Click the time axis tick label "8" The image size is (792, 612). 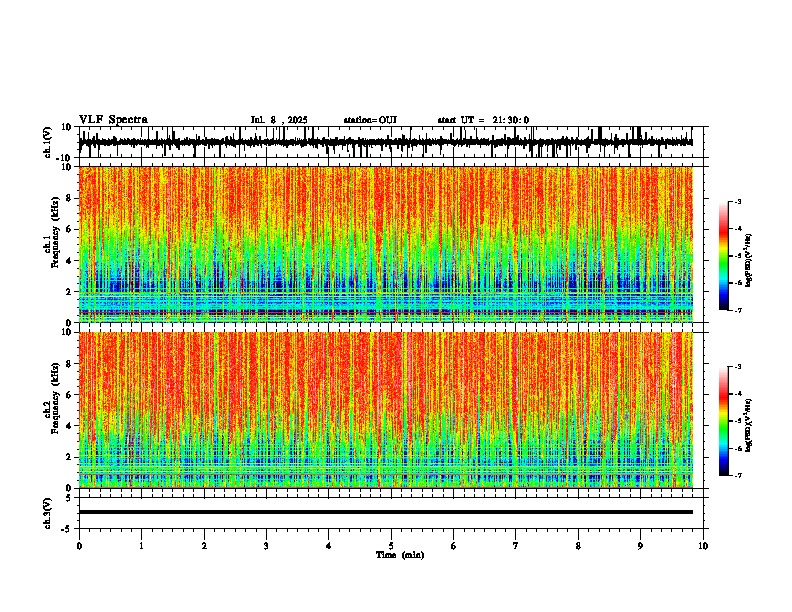[x=578, y=546]
